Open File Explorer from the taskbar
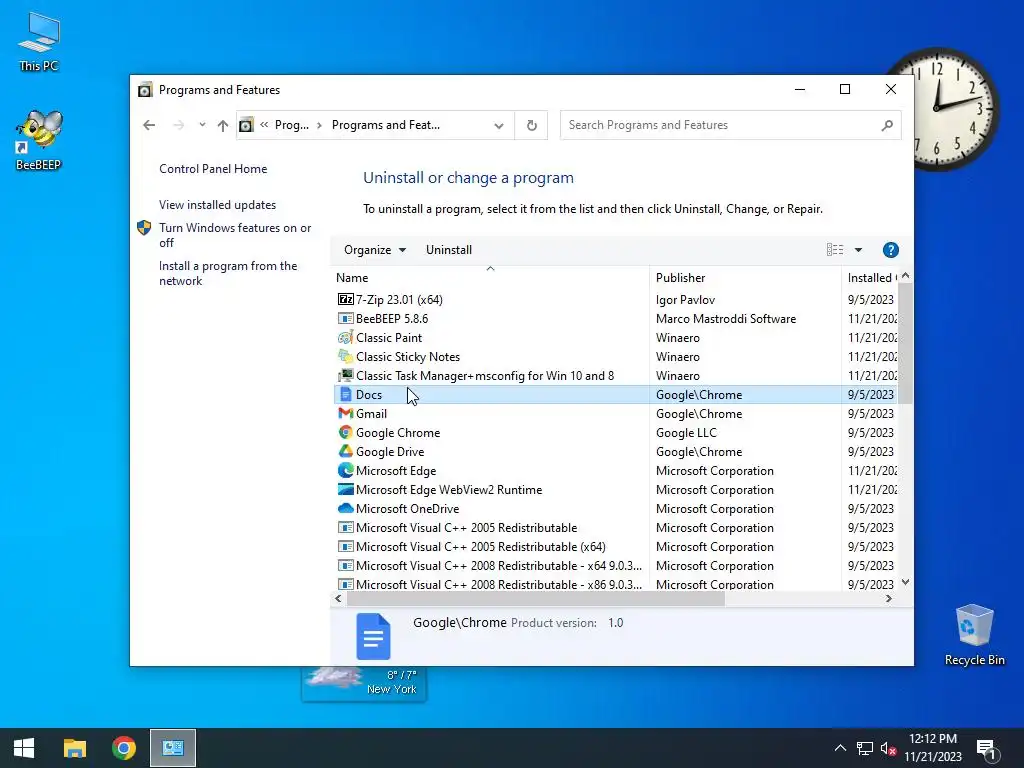 [74, 748]
